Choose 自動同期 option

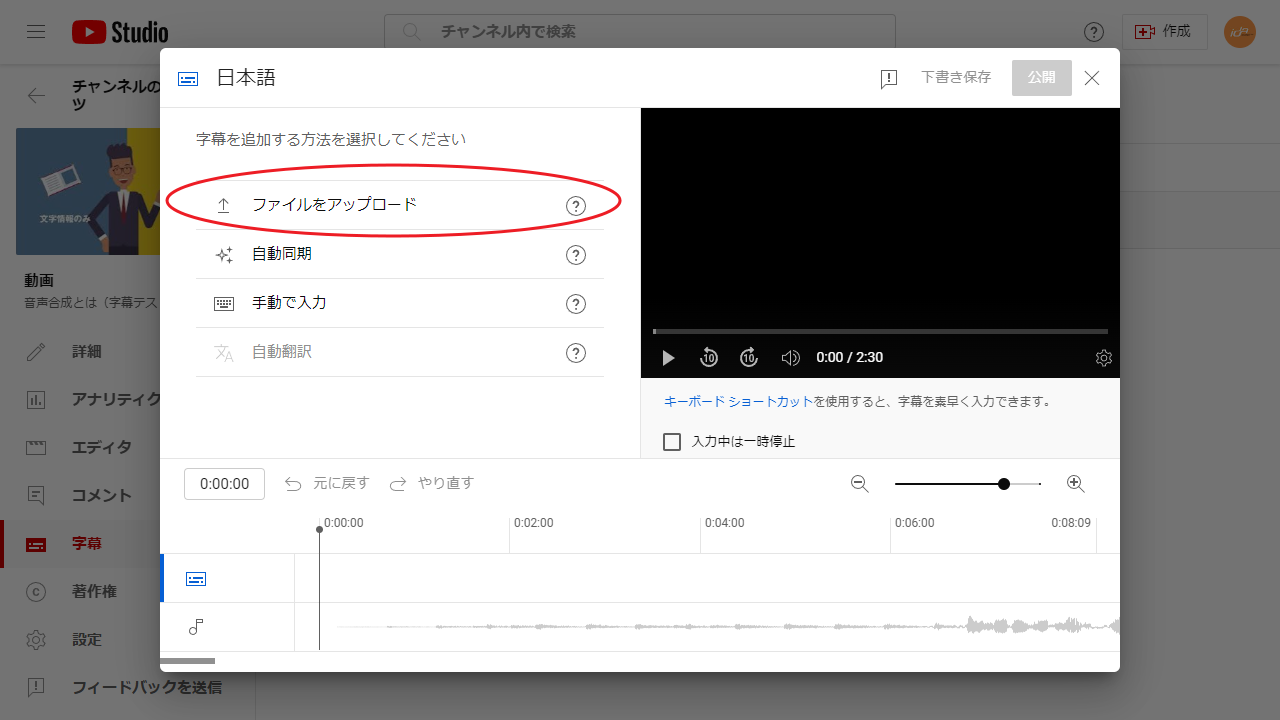pos(400,254)
